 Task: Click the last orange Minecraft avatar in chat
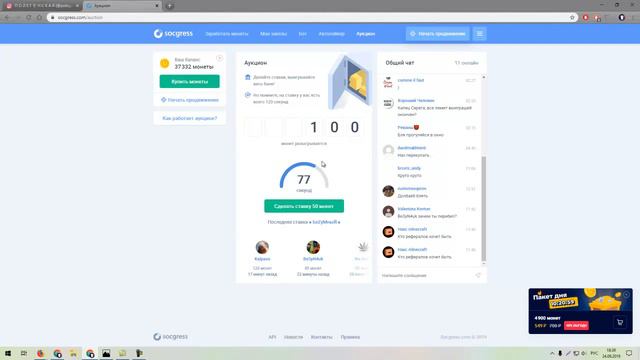pyautogui.click(x=388, y=252)
